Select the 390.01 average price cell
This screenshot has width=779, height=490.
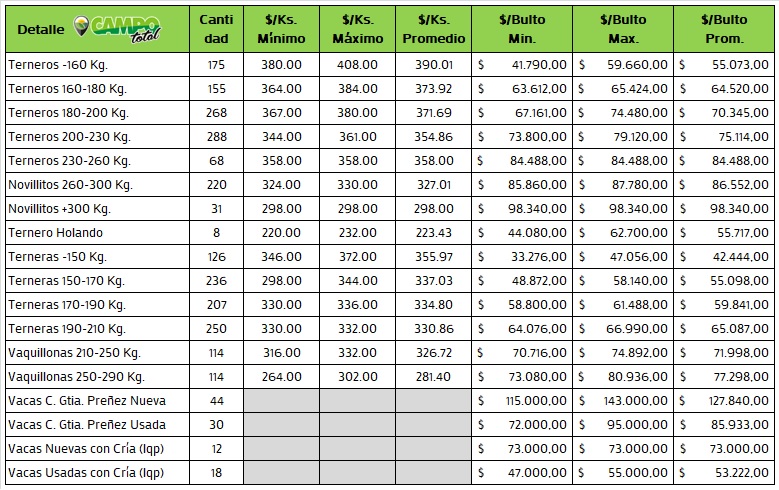[x=433, y=65]
